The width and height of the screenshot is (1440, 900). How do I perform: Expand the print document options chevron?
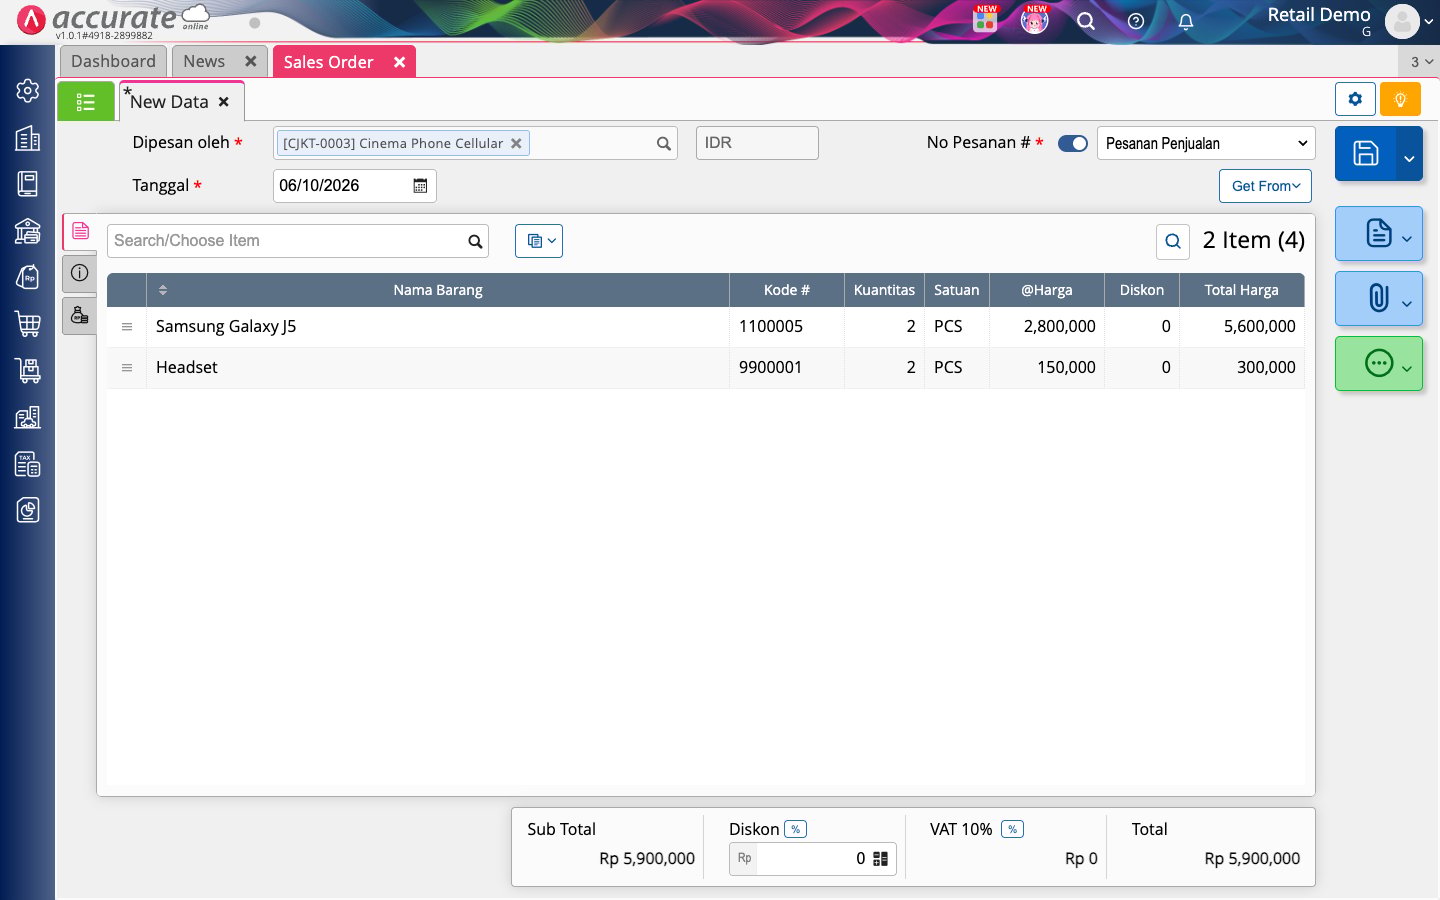[1407, 239]
